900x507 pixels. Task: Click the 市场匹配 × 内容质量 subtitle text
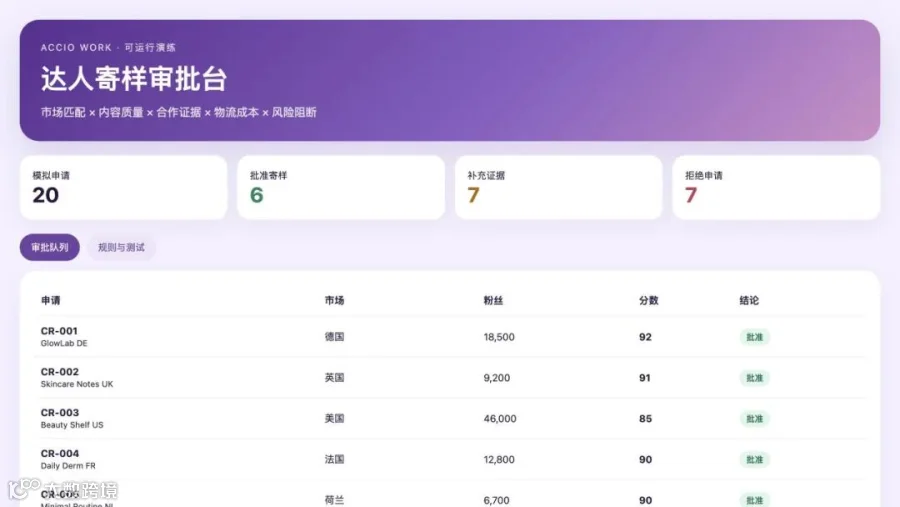pyautogui.click(x=92, y=113)
